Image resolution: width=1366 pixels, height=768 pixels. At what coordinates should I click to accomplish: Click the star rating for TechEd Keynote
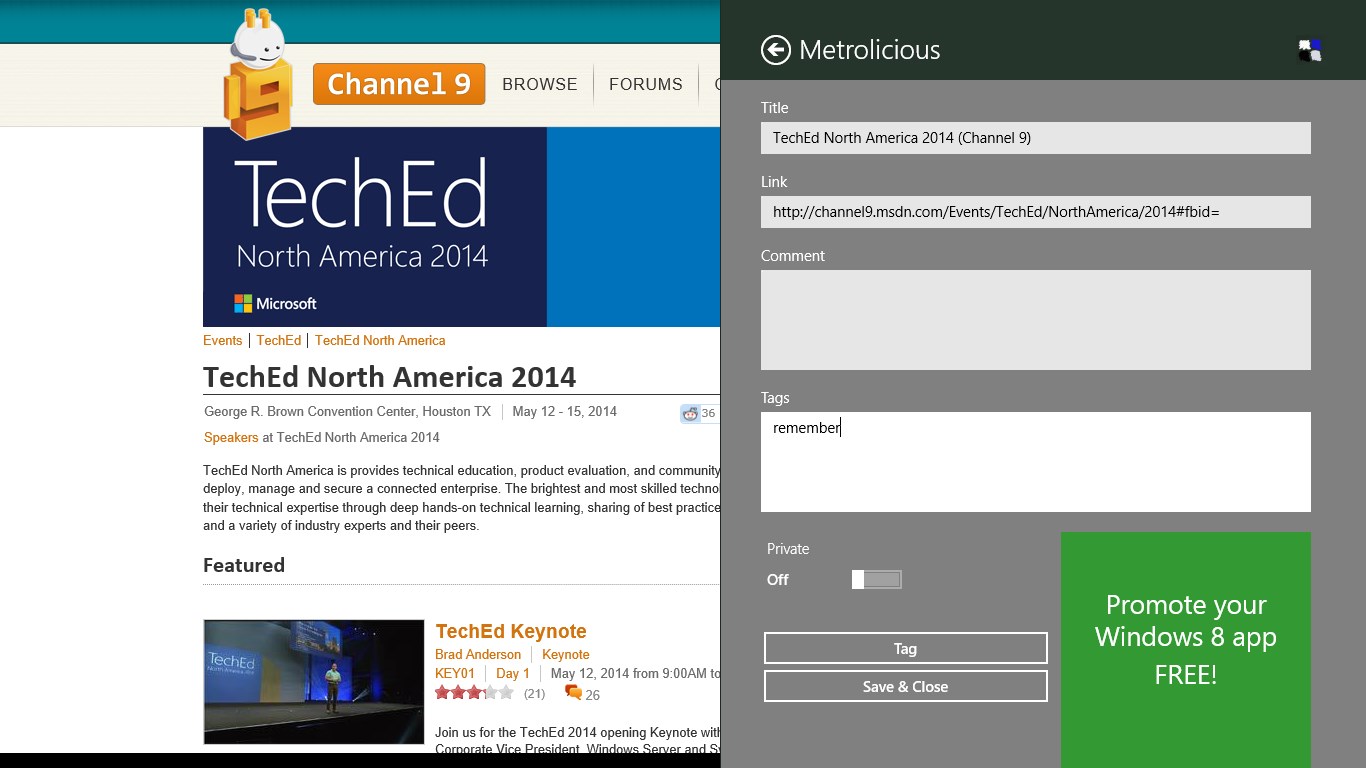click(x=474, y=693)
